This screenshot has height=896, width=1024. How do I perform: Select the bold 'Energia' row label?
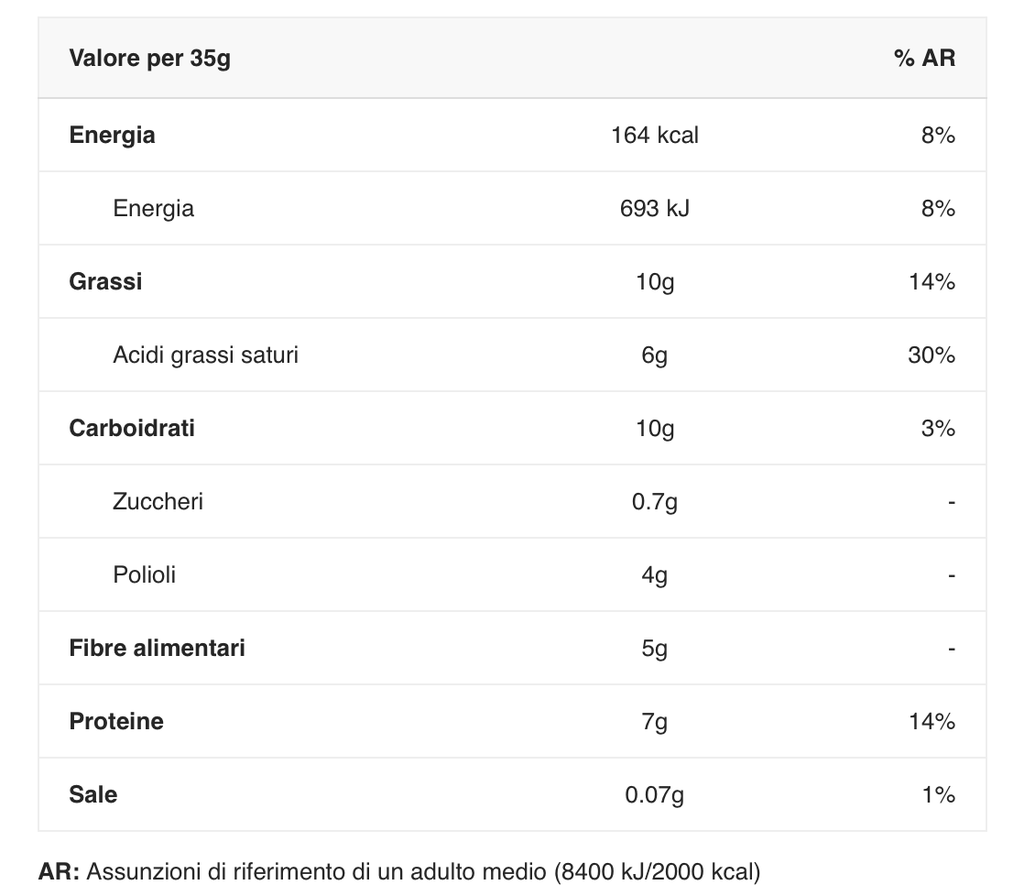coord(112,135)
